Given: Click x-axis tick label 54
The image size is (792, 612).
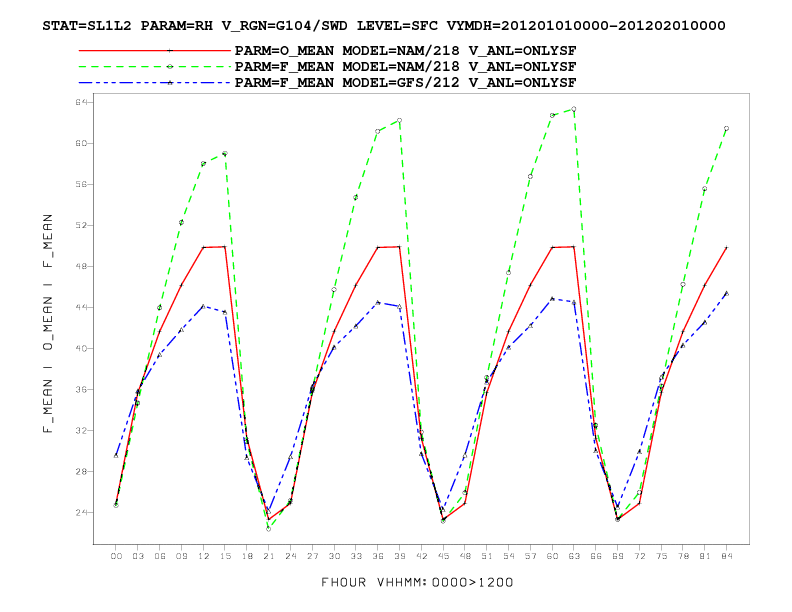Looking at the screenshot, I should (x=509, y=556).
